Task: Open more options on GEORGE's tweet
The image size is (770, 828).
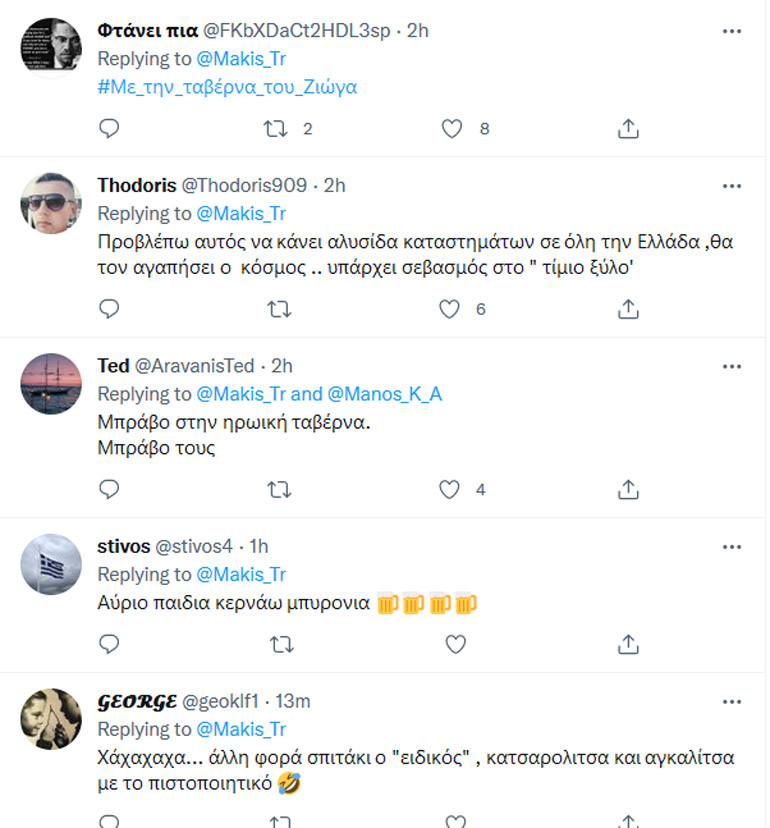Action: point(732,700)
